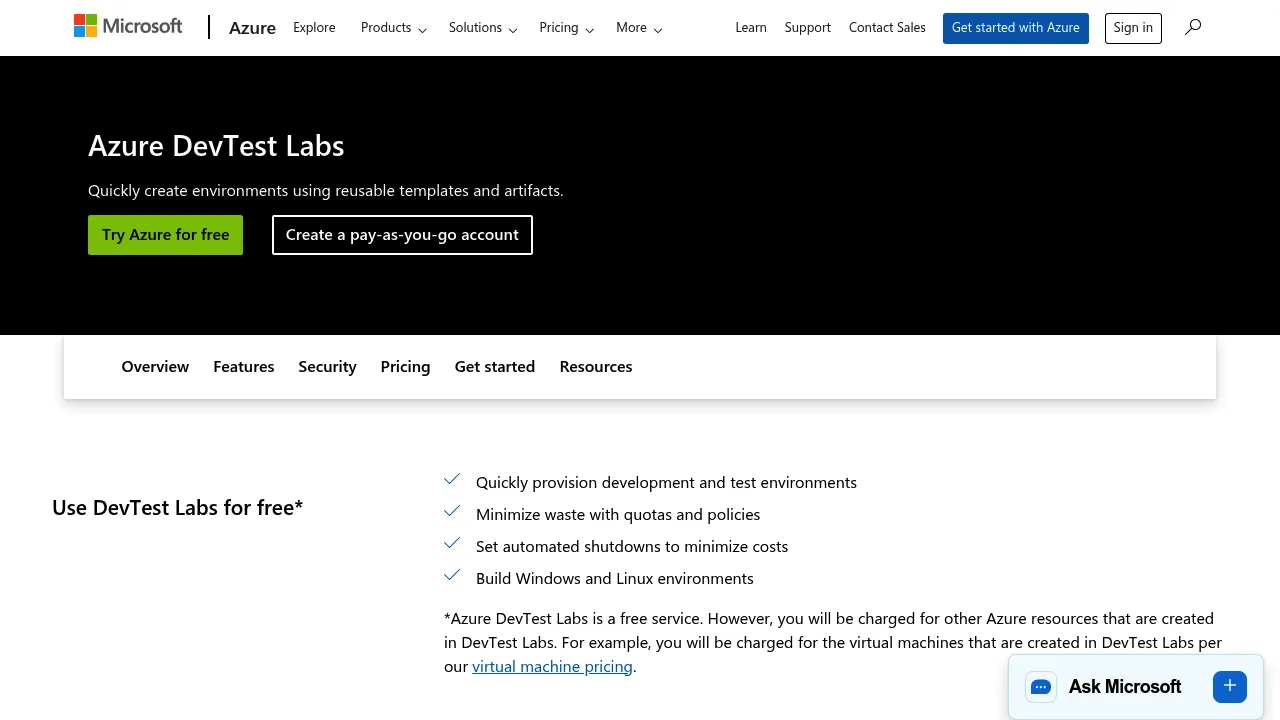The width and height of the screenshot is (1280, 720).
Task: Open the Solutions dropdown menu
Action: click(x=483, y=28)
